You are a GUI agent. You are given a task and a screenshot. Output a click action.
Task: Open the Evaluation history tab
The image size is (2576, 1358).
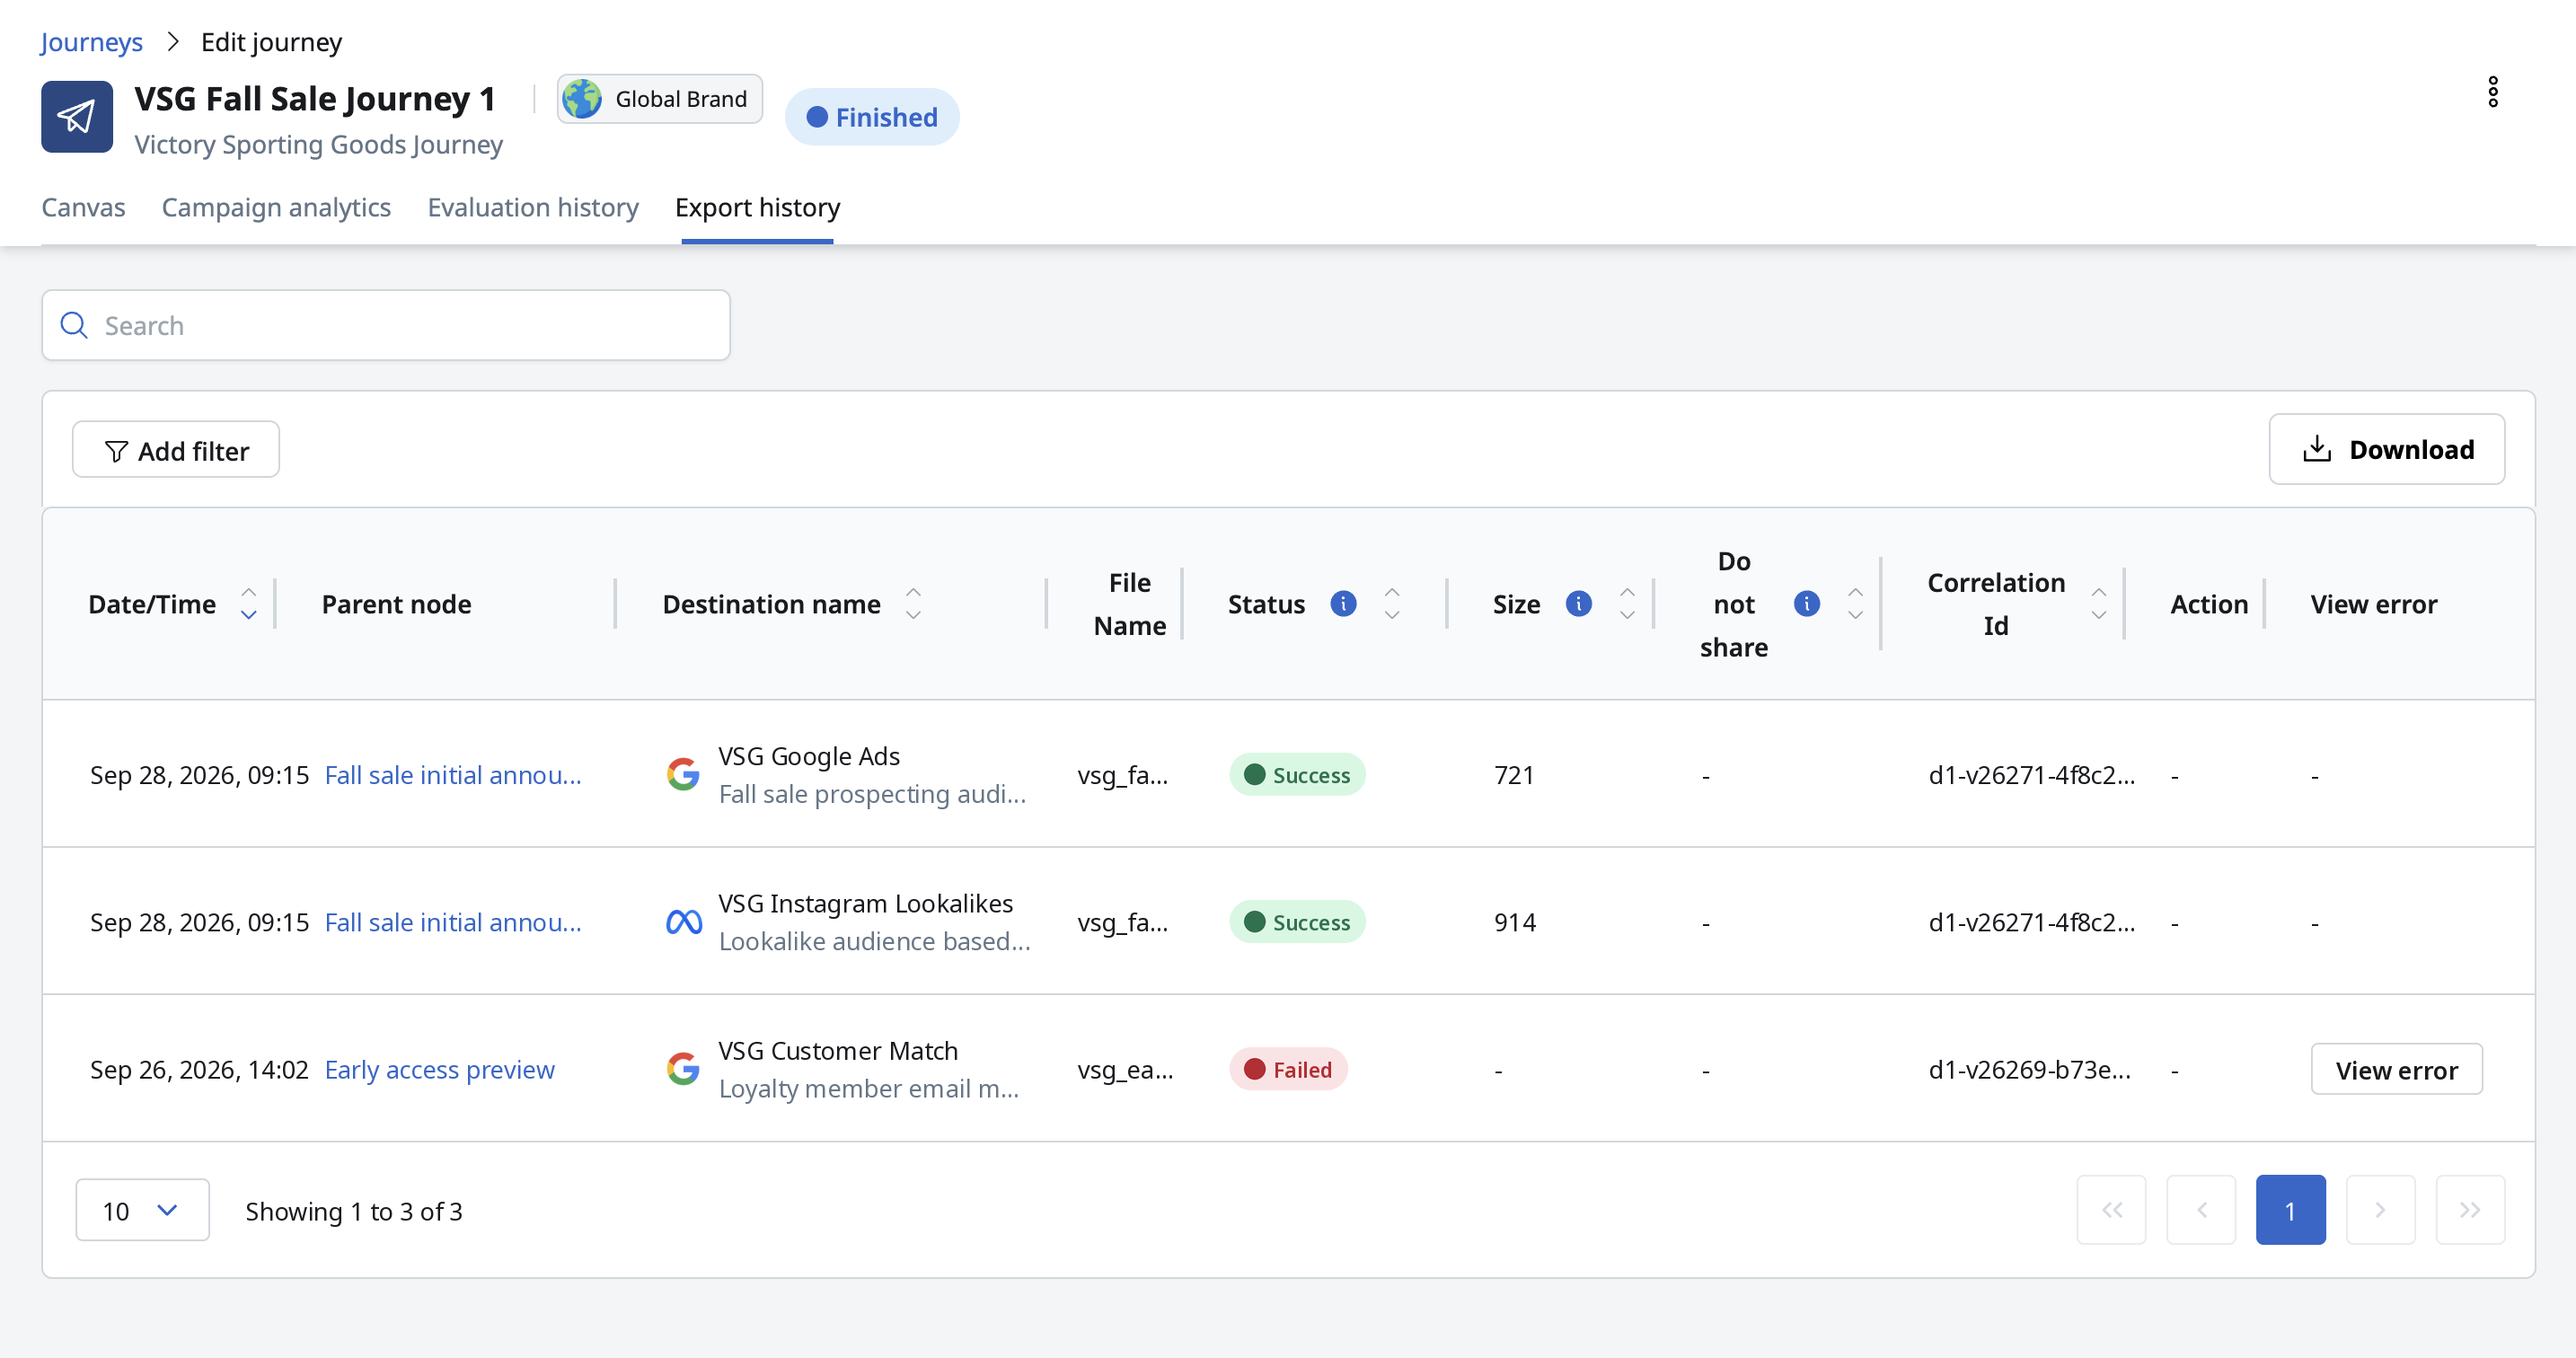click(x=533, y=207)
